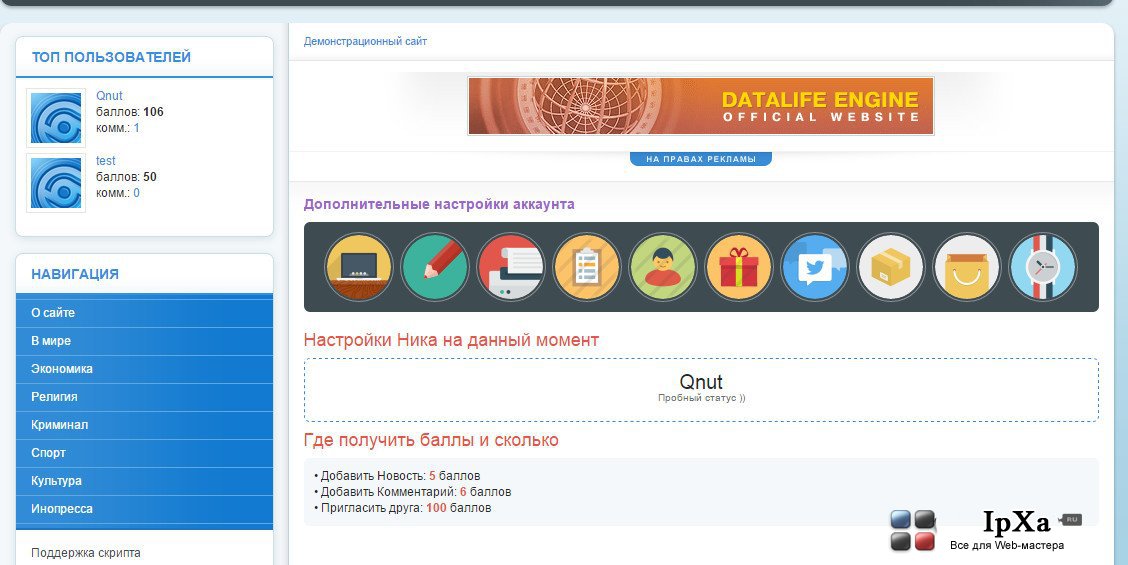Screen dimensions: 1128x565
Task: Click the Пробный статус text
Action: click(701, 398)
